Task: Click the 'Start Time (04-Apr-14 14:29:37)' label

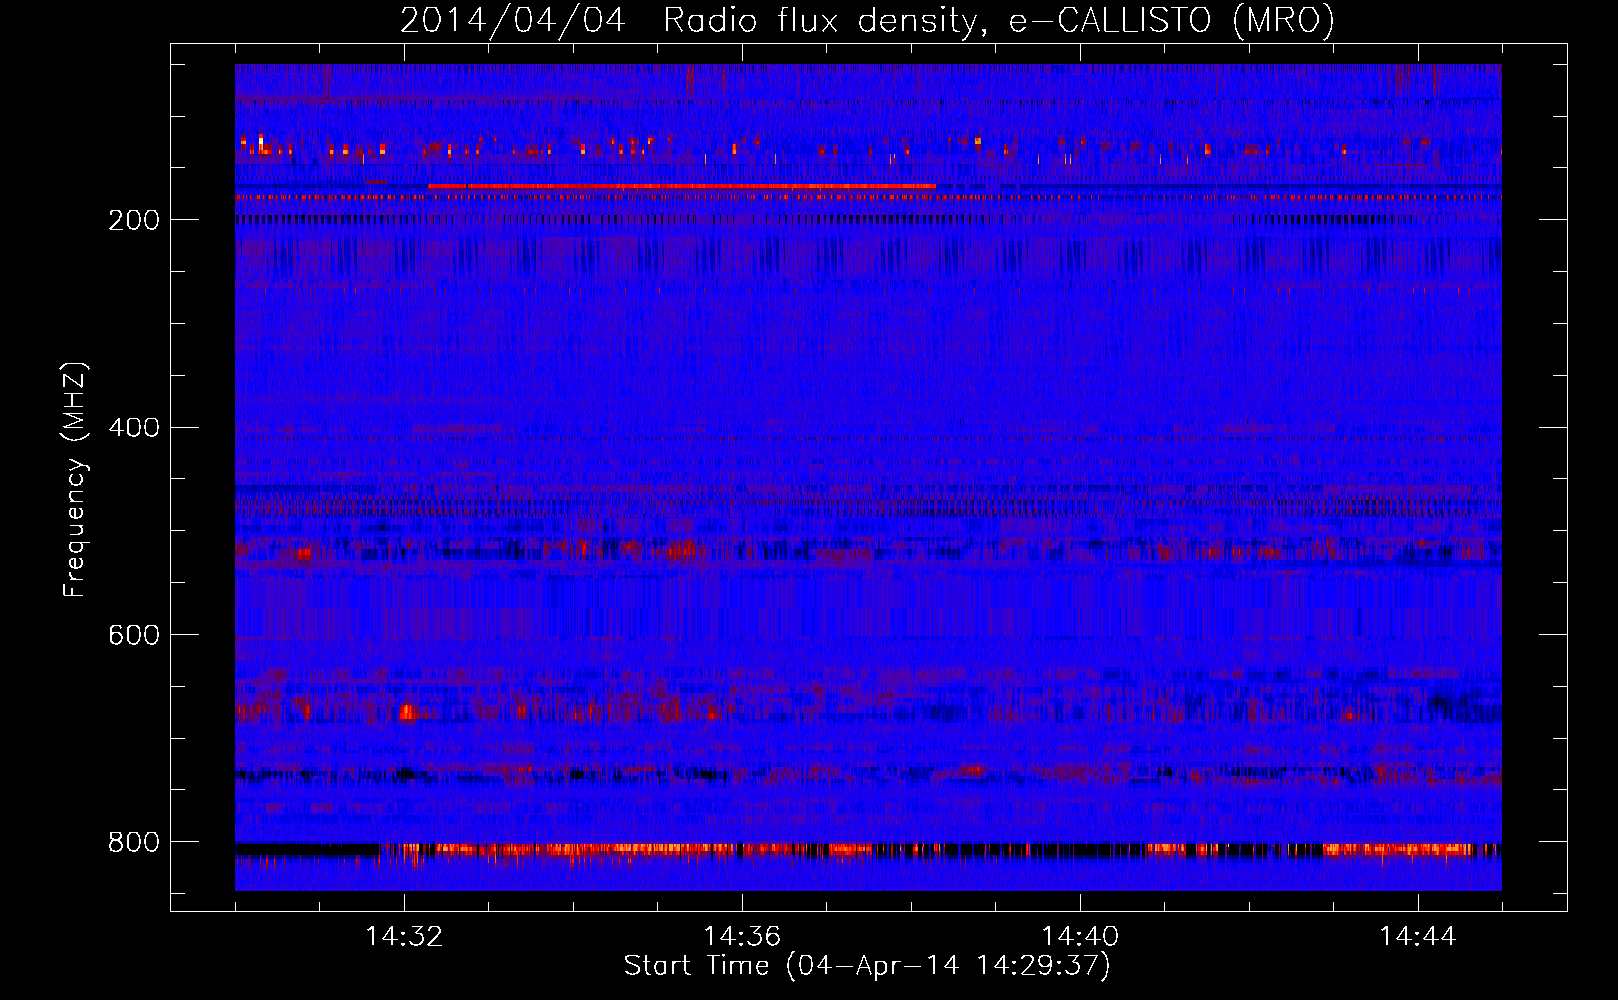Action: pyautogui.click(x=867, y=966)
